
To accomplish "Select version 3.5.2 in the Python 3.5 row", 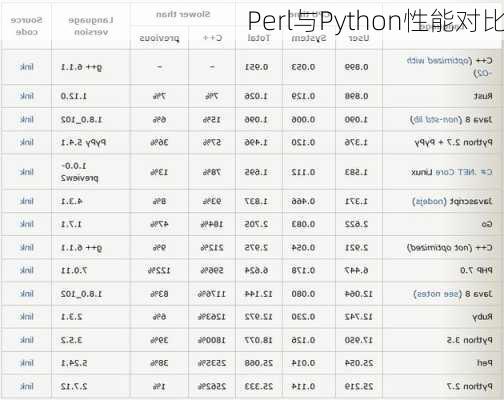I will click(71, 340).
